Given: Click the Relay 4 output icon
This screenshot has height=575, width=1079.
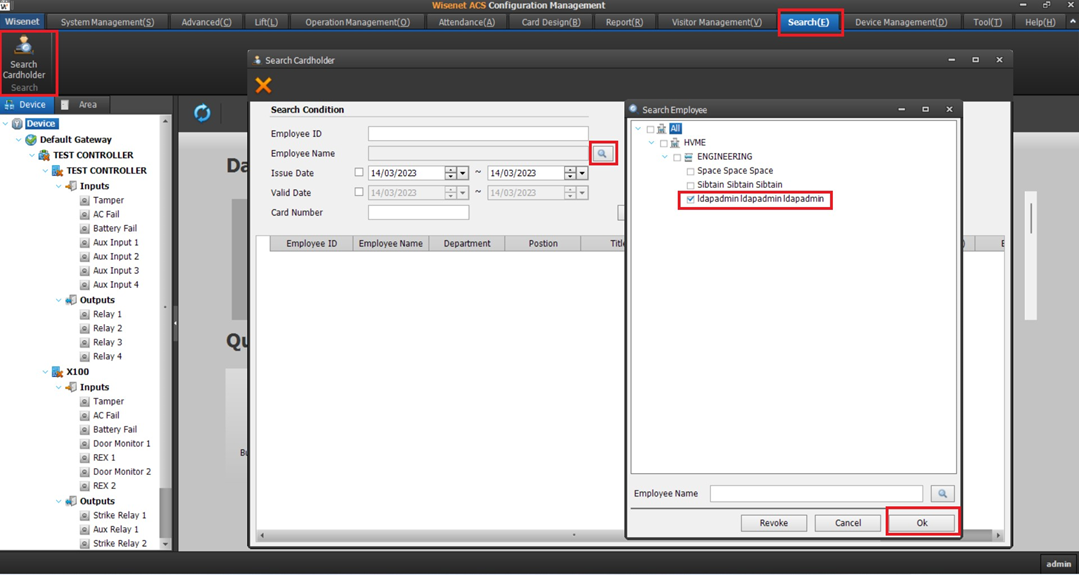Looking at the screenshot, I should (x=85, y=356).
